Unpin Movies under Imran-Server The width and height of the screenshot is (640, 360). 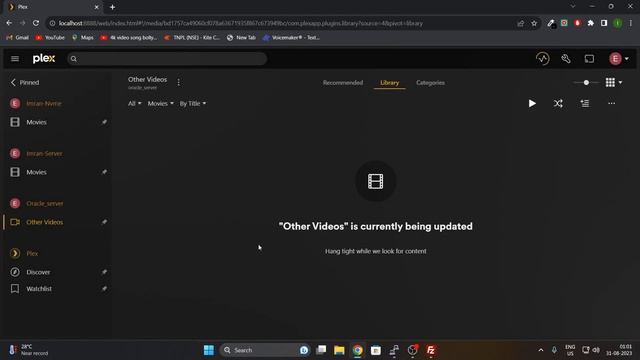click(104, 172)
